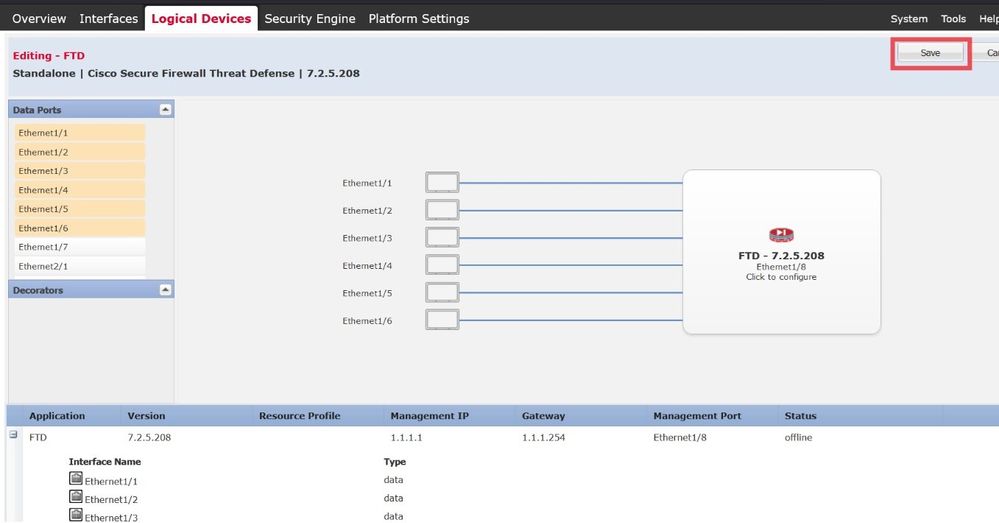Select Ethernet1/2 in Data Ports list

80,152
